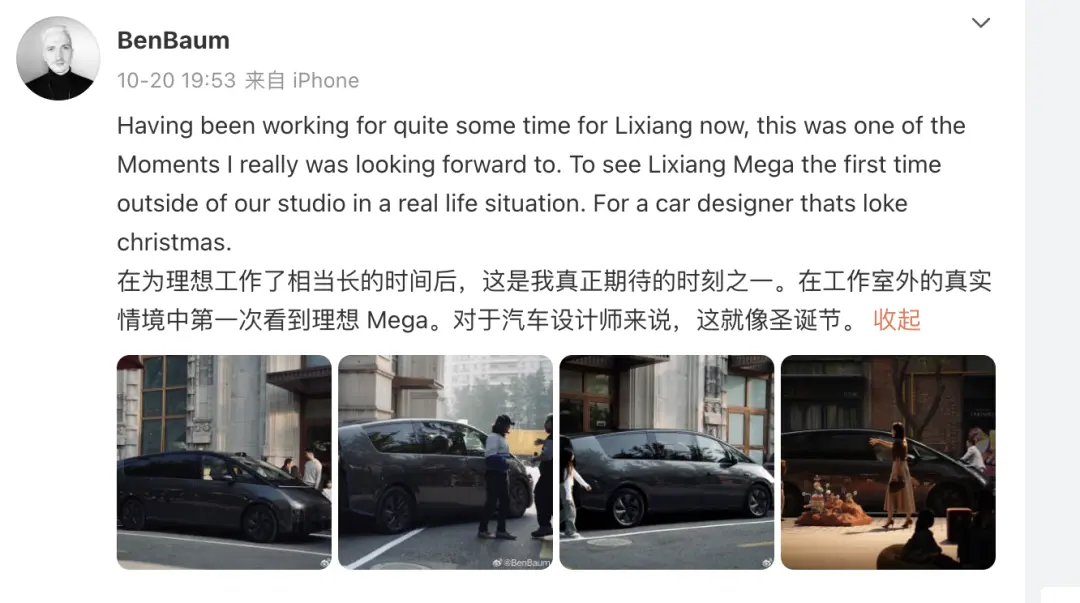Open BenBaum's profile avatar
Viewport: 1080px width, 603px height.
(x=58, y=59)
